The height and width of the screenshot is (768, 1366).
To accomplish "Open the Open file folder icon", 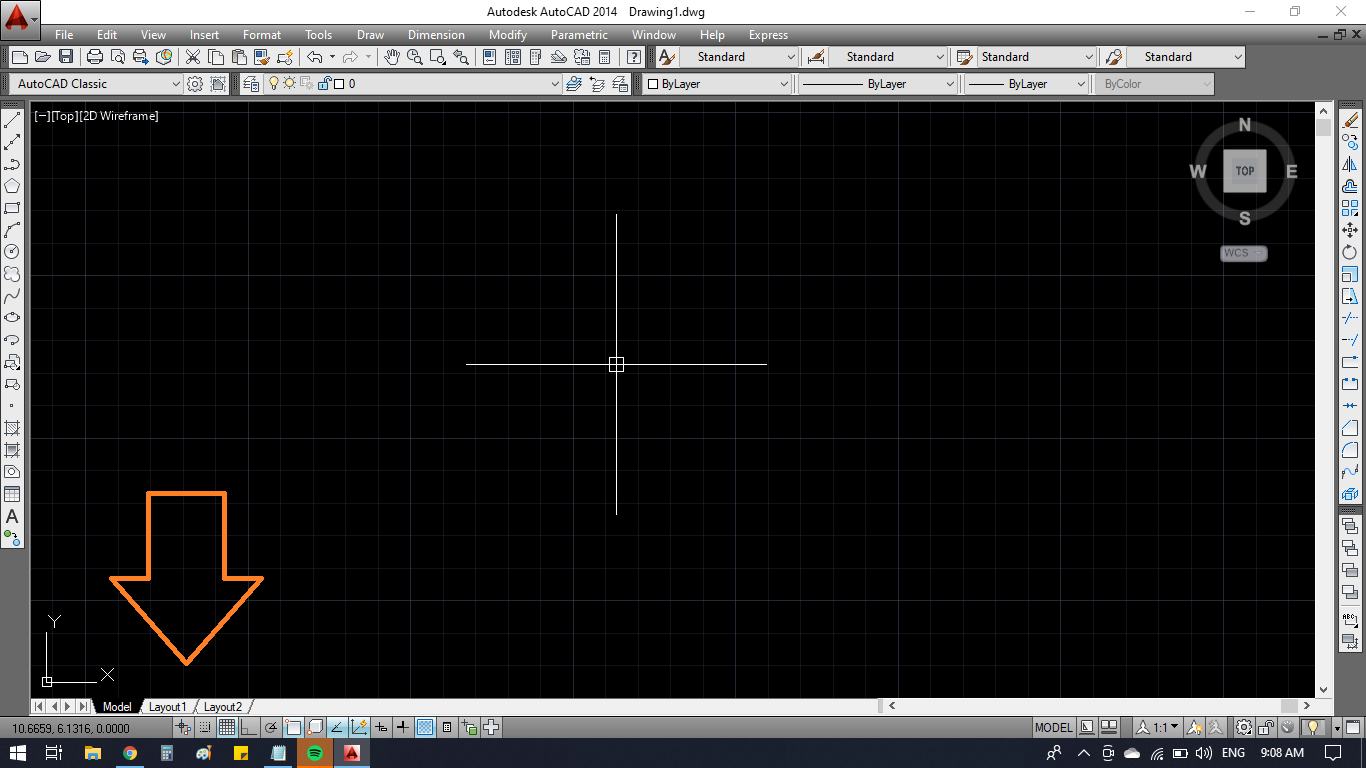I will click(x=43, y=57).
